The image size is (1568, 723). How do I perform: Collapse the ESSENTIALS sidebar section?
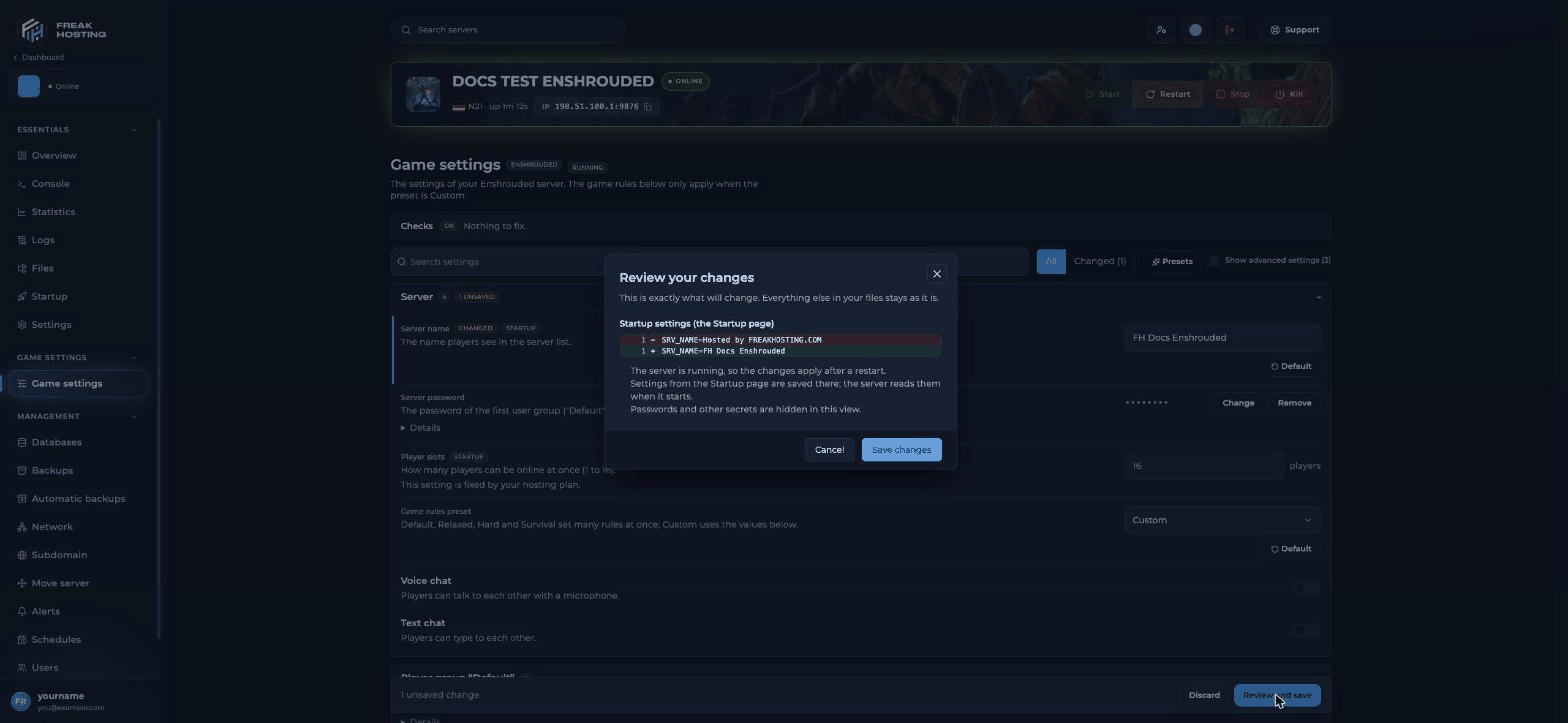134,130
